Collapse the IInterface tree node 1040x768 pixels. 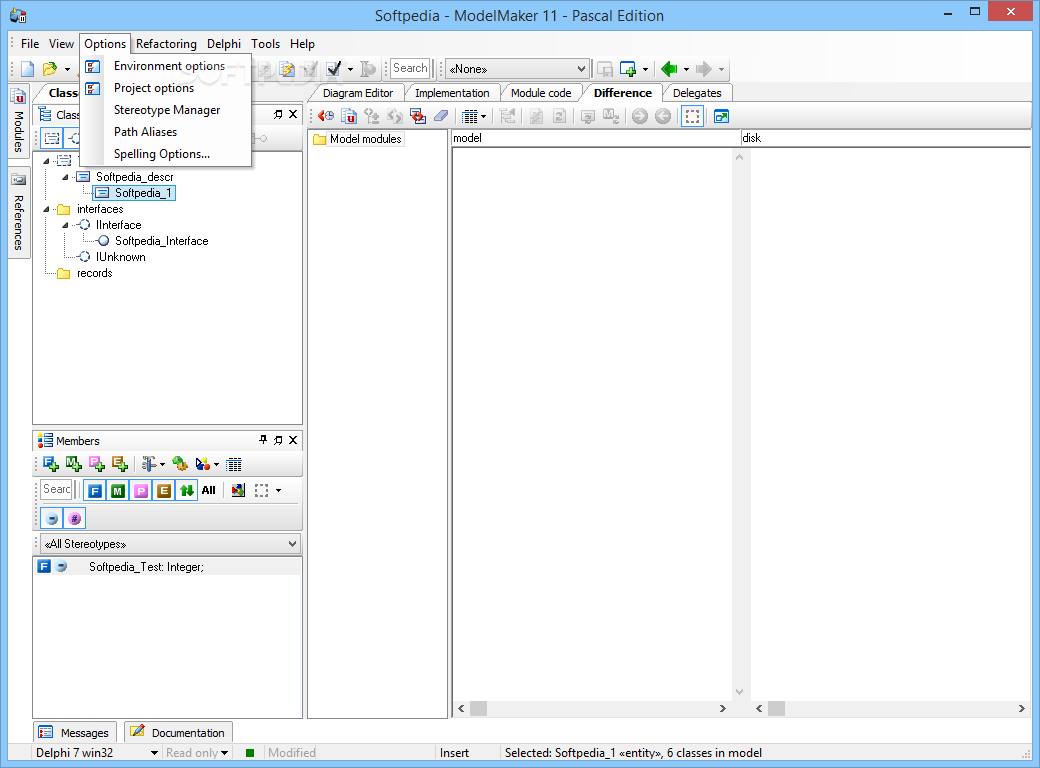pos(65,225)
